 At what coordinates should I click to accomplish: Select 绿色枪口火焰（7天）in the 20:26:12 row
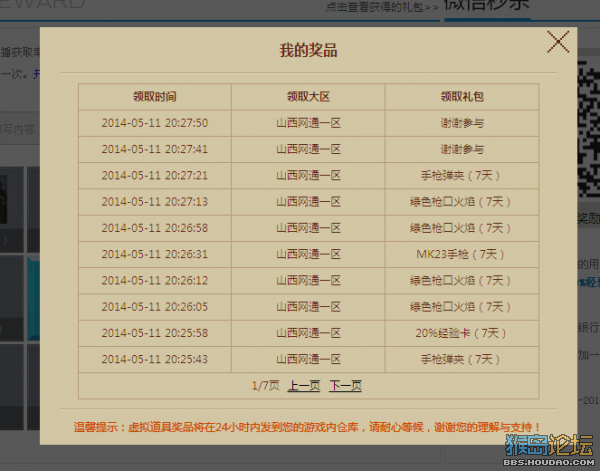(x=460, y=280)
